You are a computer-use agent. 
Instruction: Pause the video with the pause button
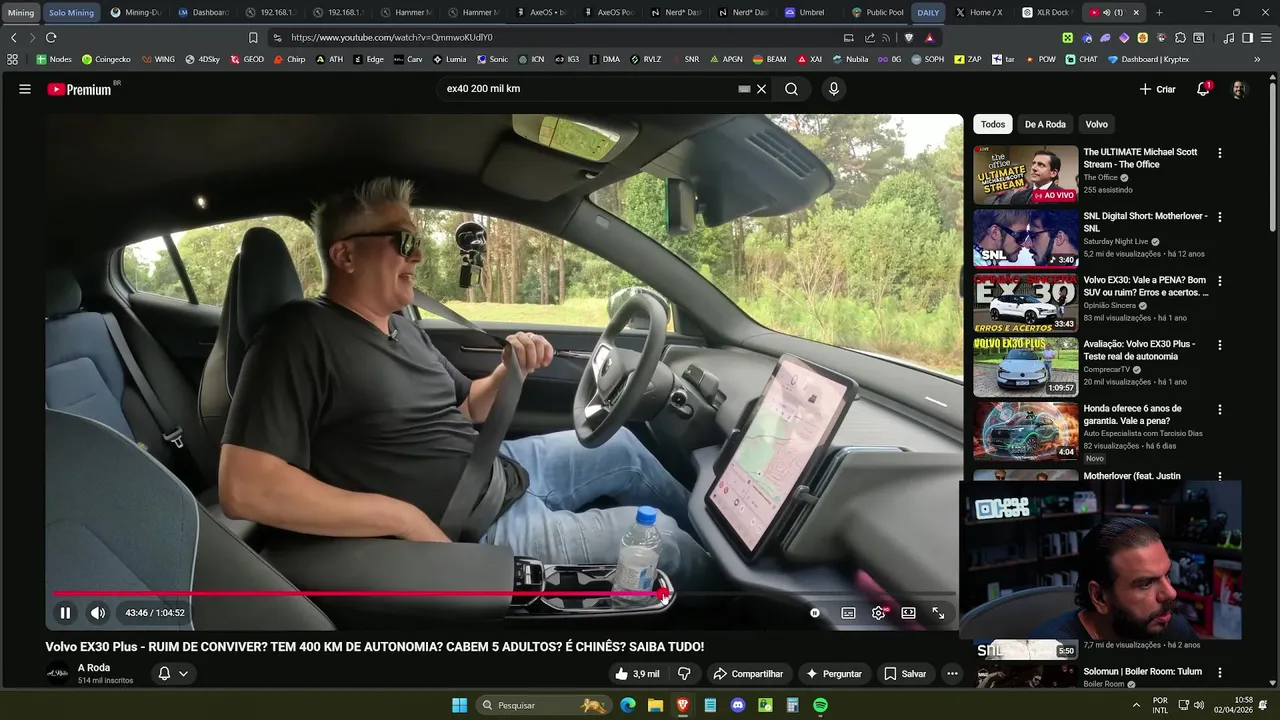(65, 613)
